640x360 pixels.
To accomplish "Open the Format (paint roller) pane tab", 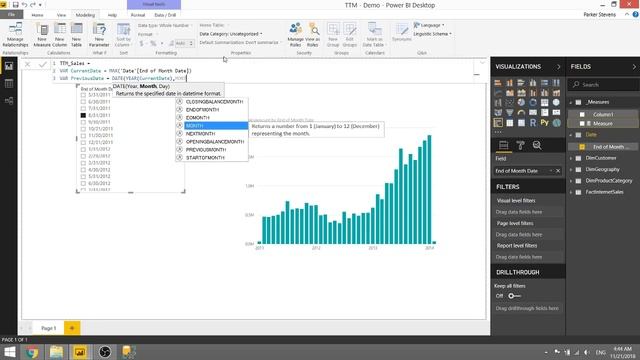I will 520,145.
